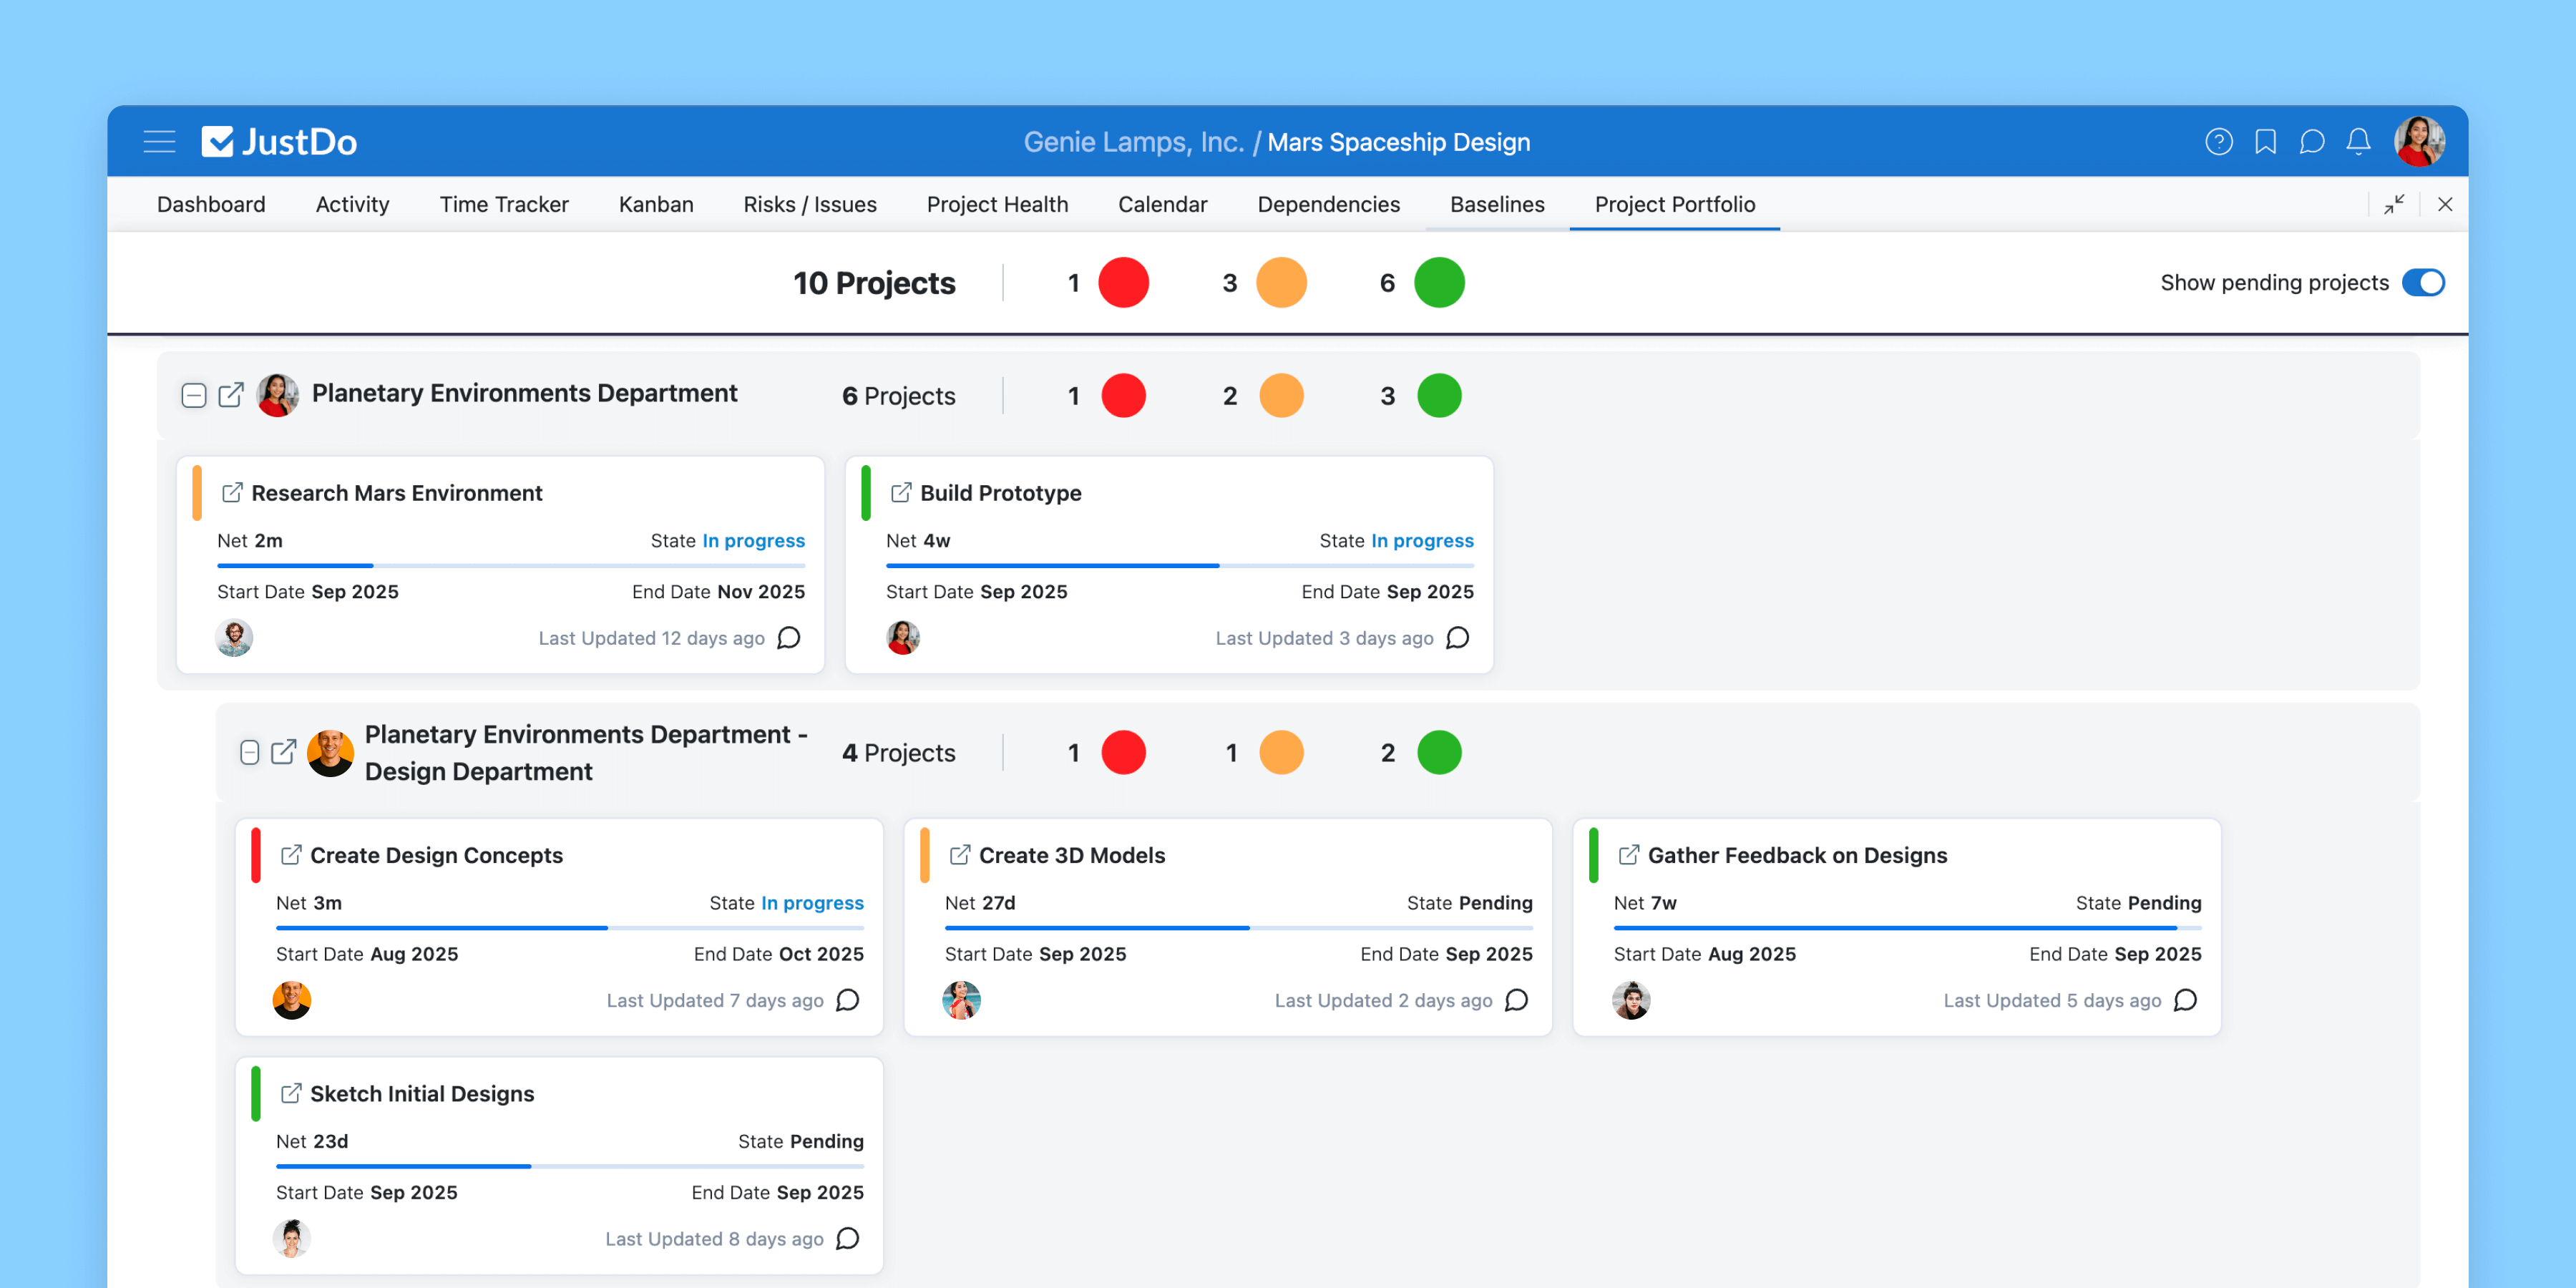Open the chat bubble icon in header
This screenshot has width=2576, height=1288.
(2311, 142)
